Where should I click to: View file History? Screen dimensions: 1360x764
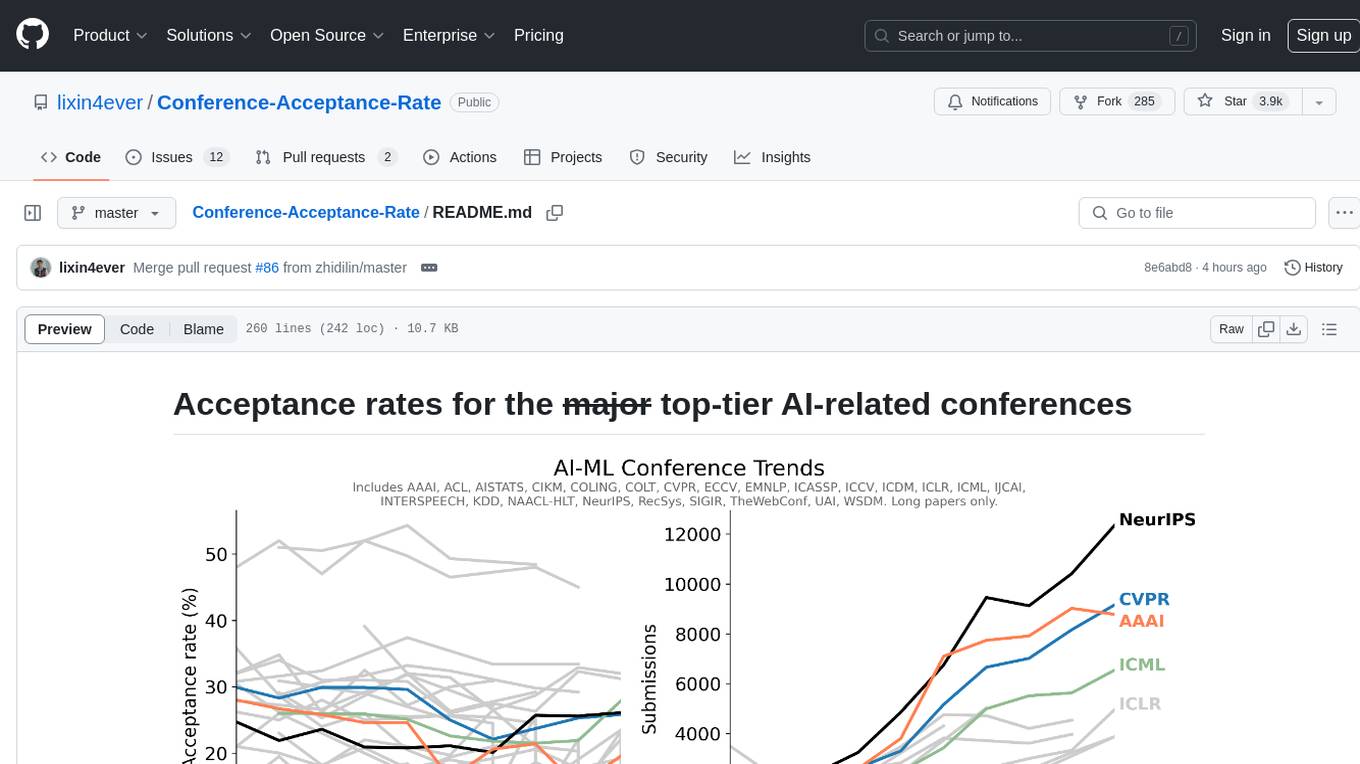[1313, 268]
